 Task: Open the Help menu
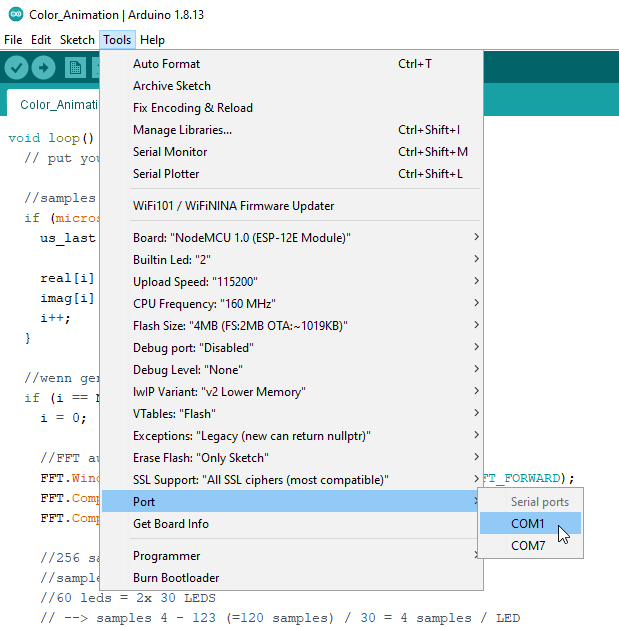(x=152, y=40)
